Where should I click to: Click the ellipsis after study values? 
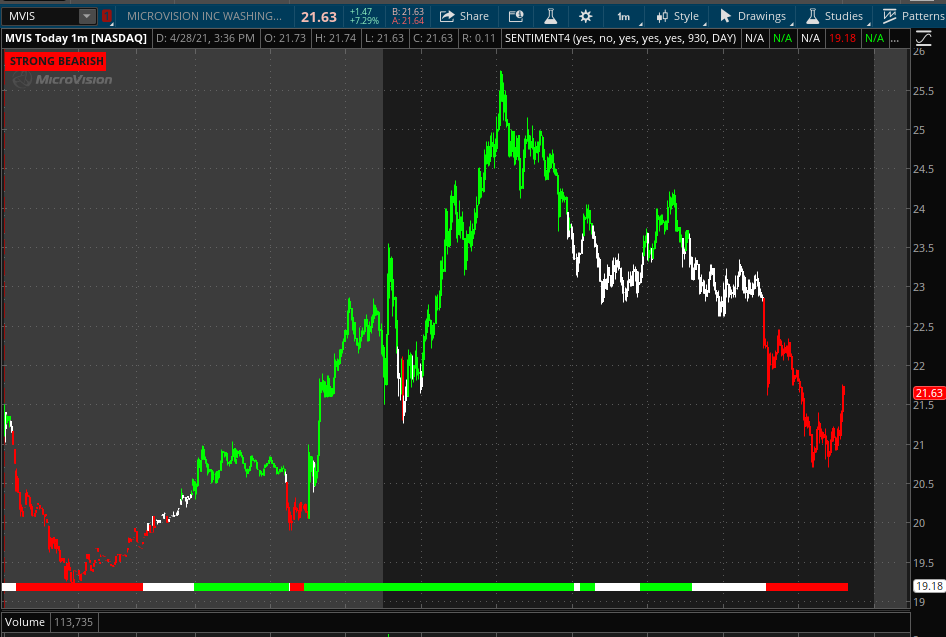[x=895, y=38]
